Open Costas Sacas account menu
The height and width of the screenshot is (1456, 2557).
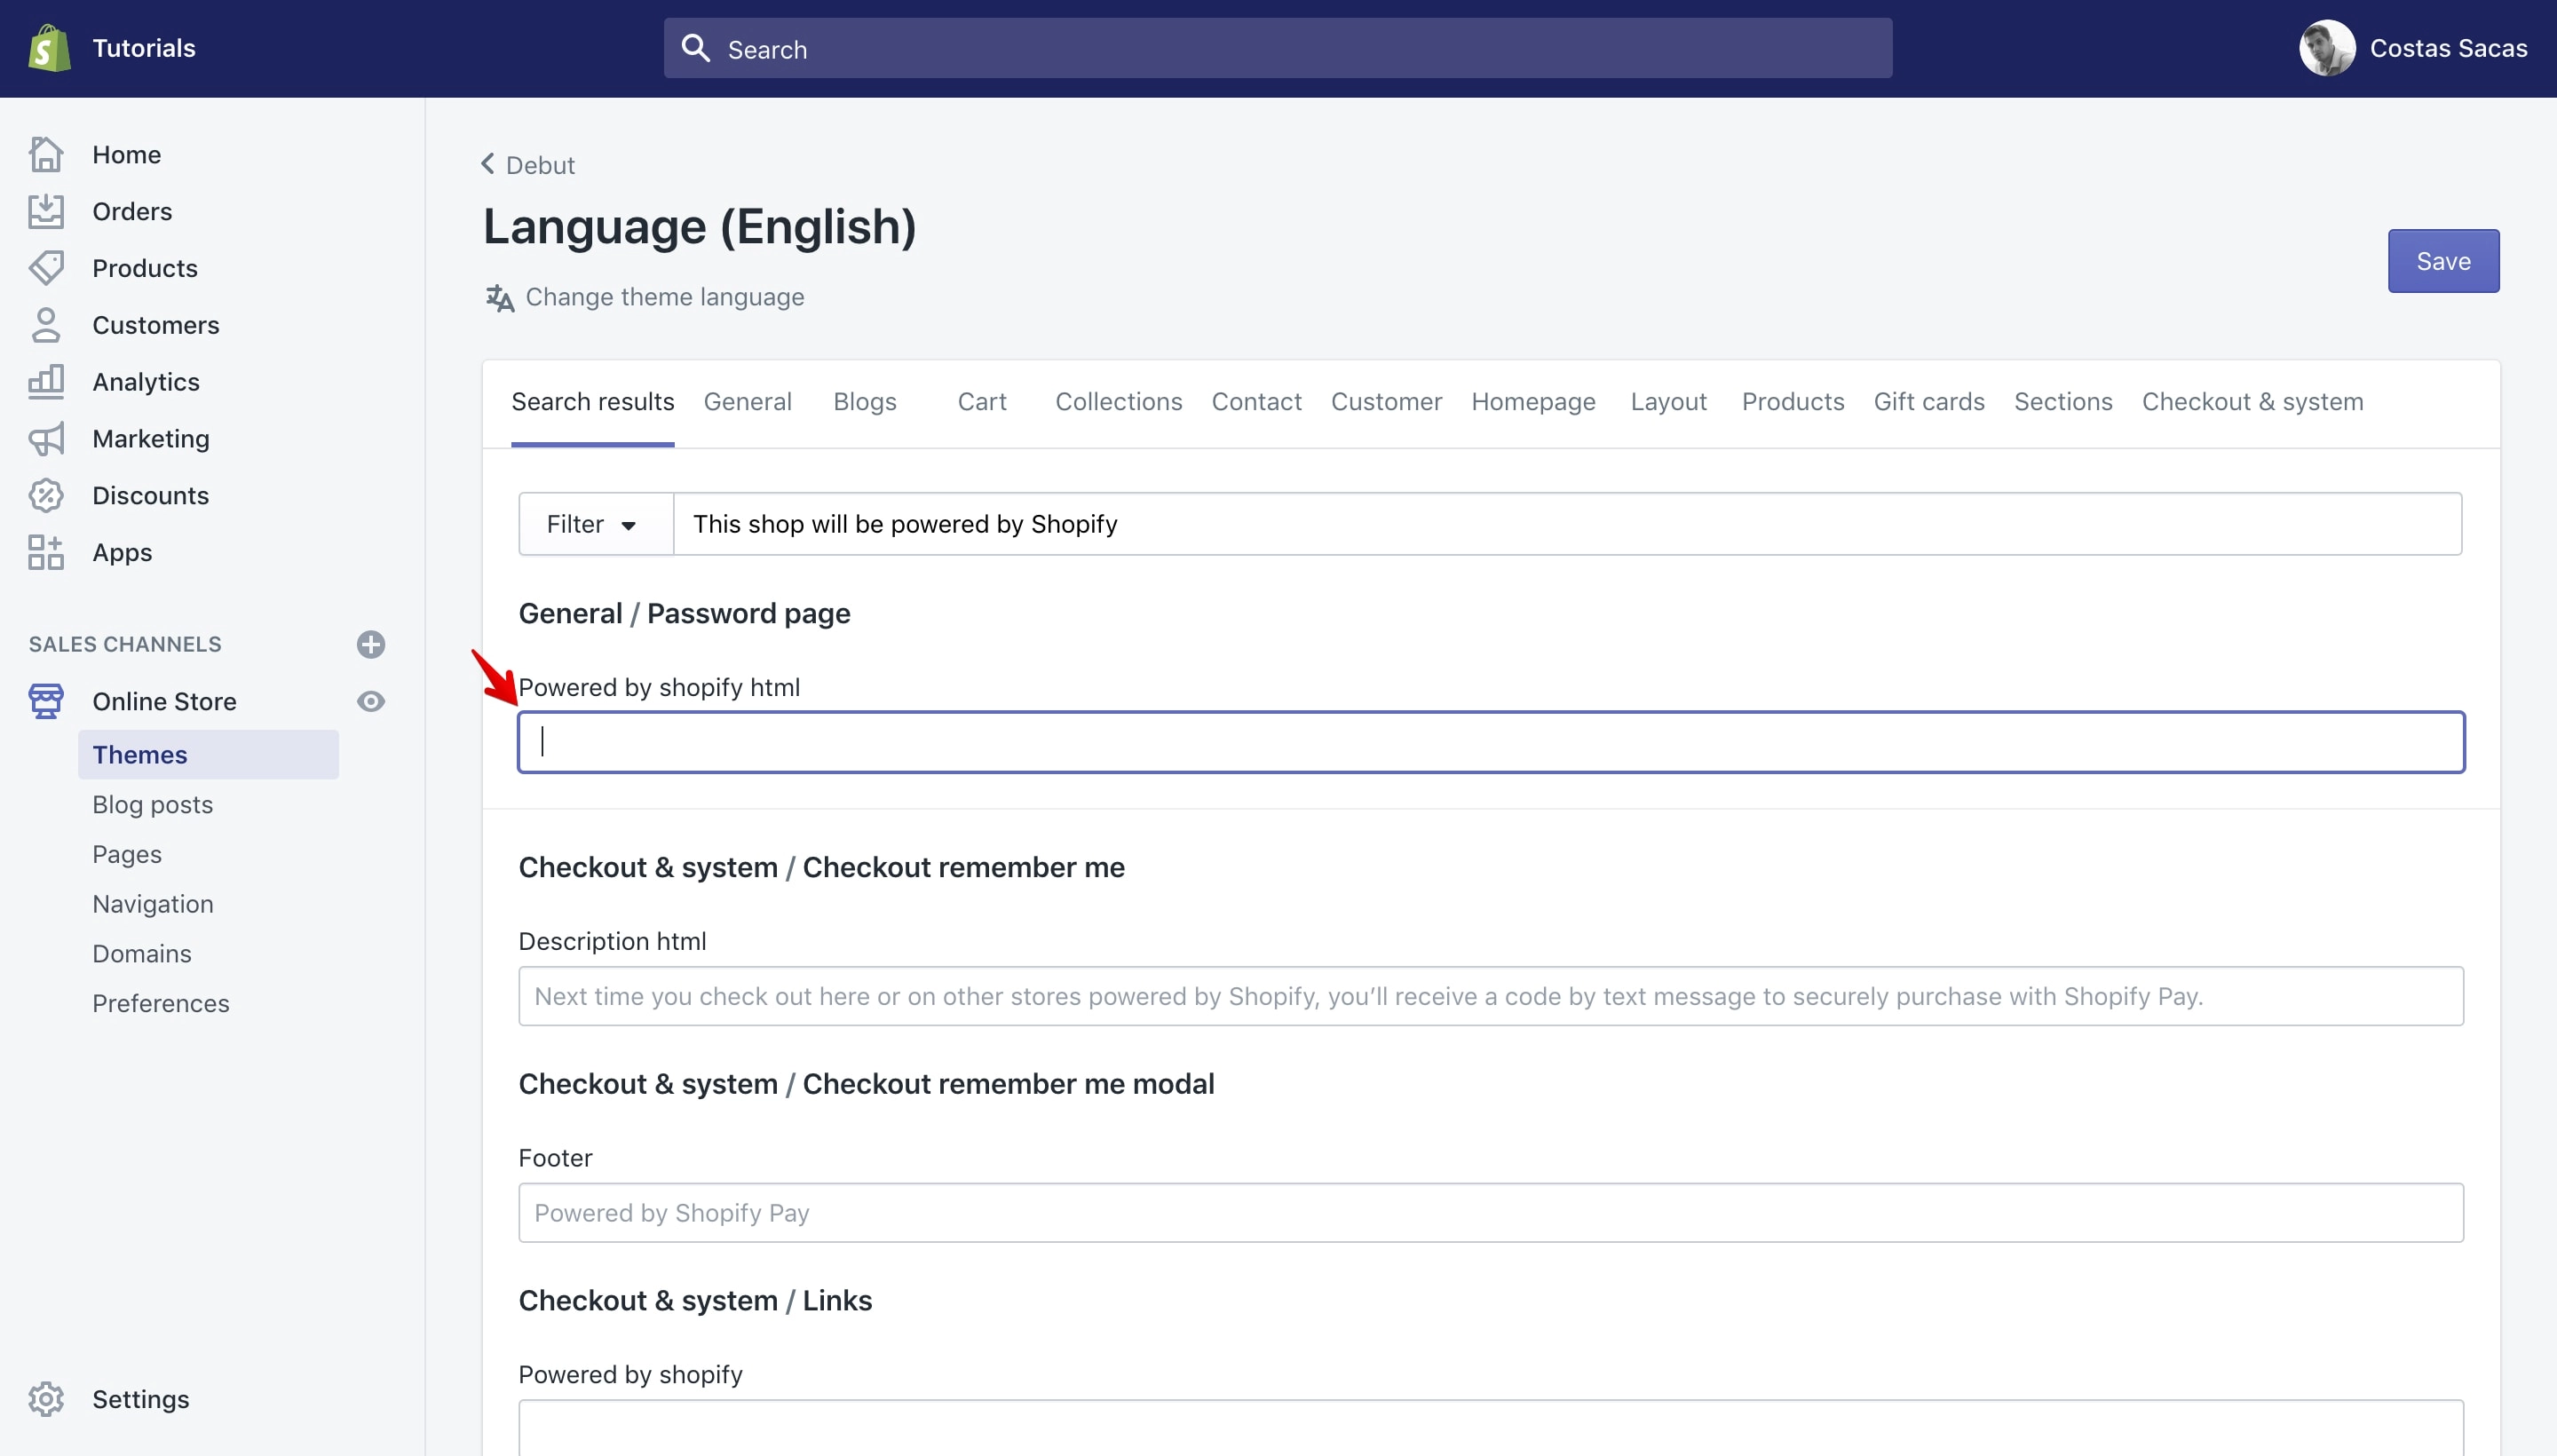[2412, 48]
